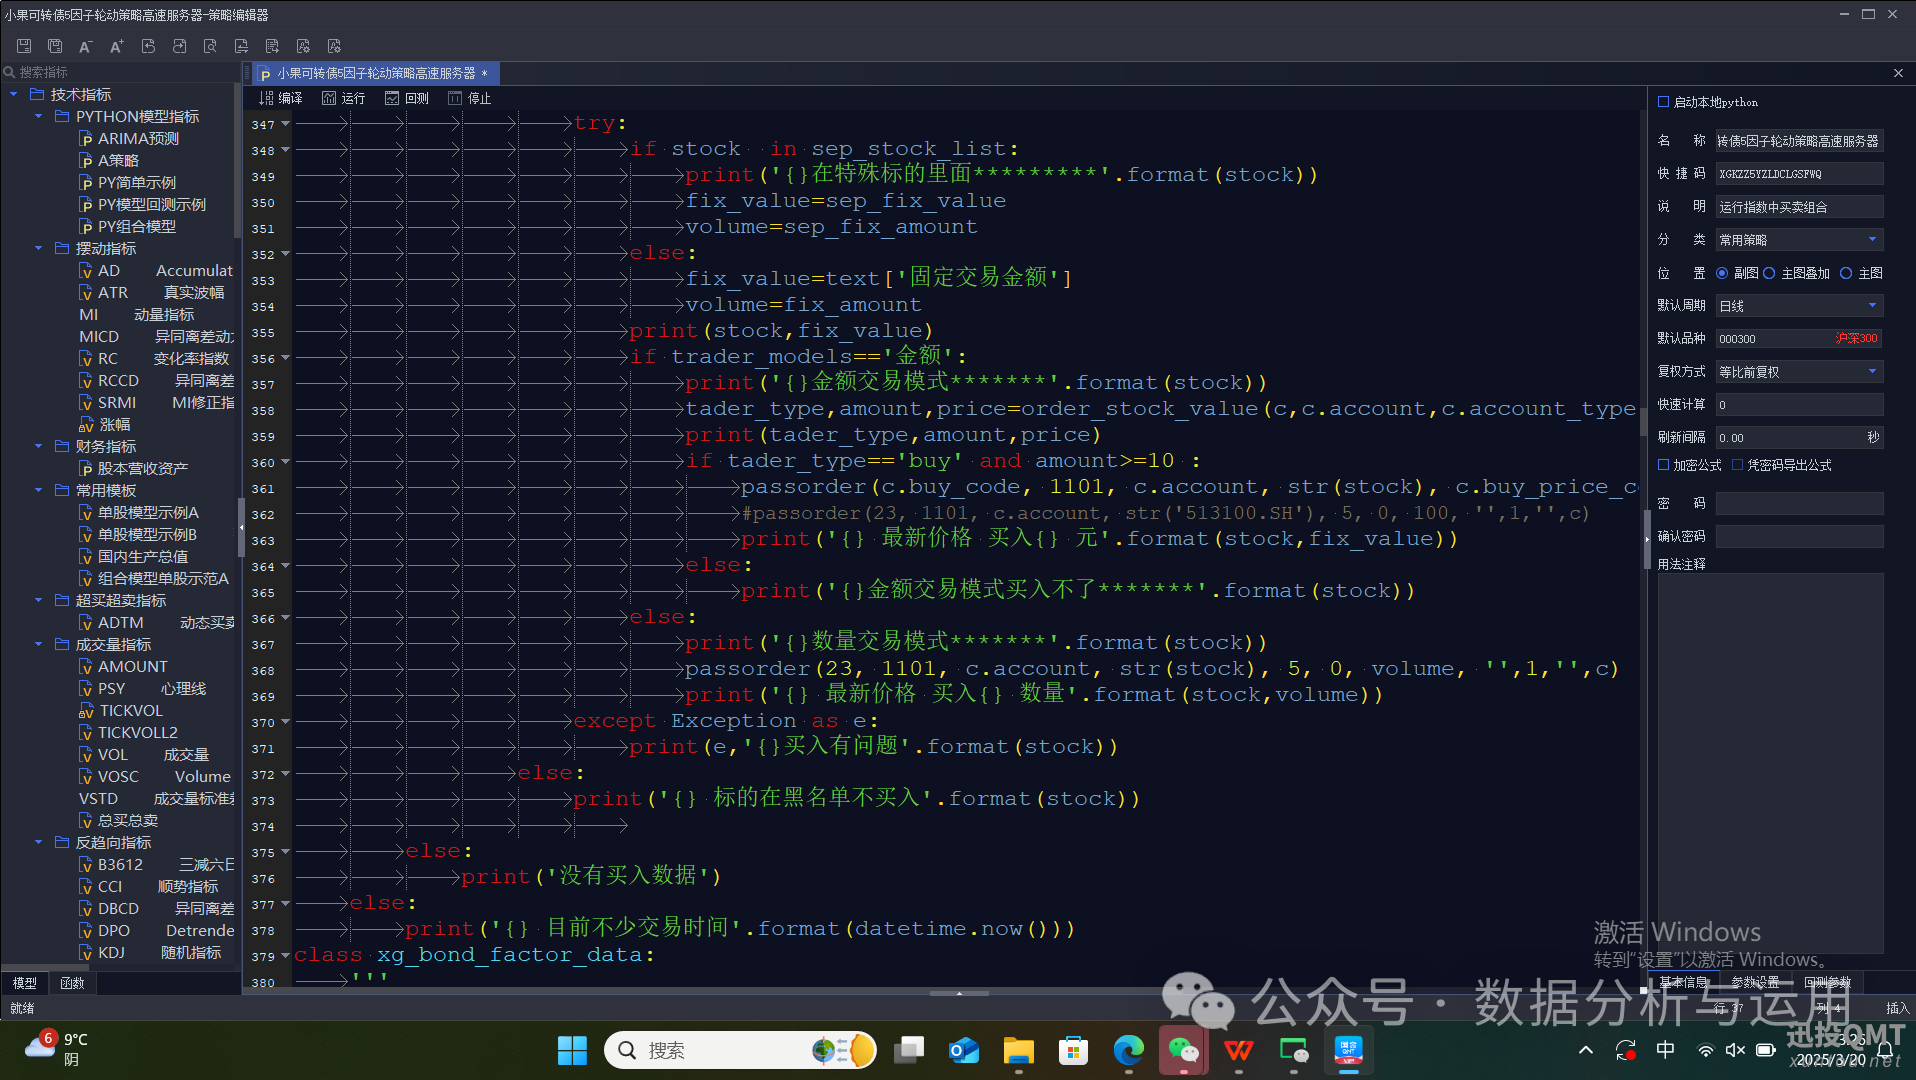Screen dimensions: 1916x1080
Task: Tick the 加密公式 checkbox
Action: pos(1664,465)
